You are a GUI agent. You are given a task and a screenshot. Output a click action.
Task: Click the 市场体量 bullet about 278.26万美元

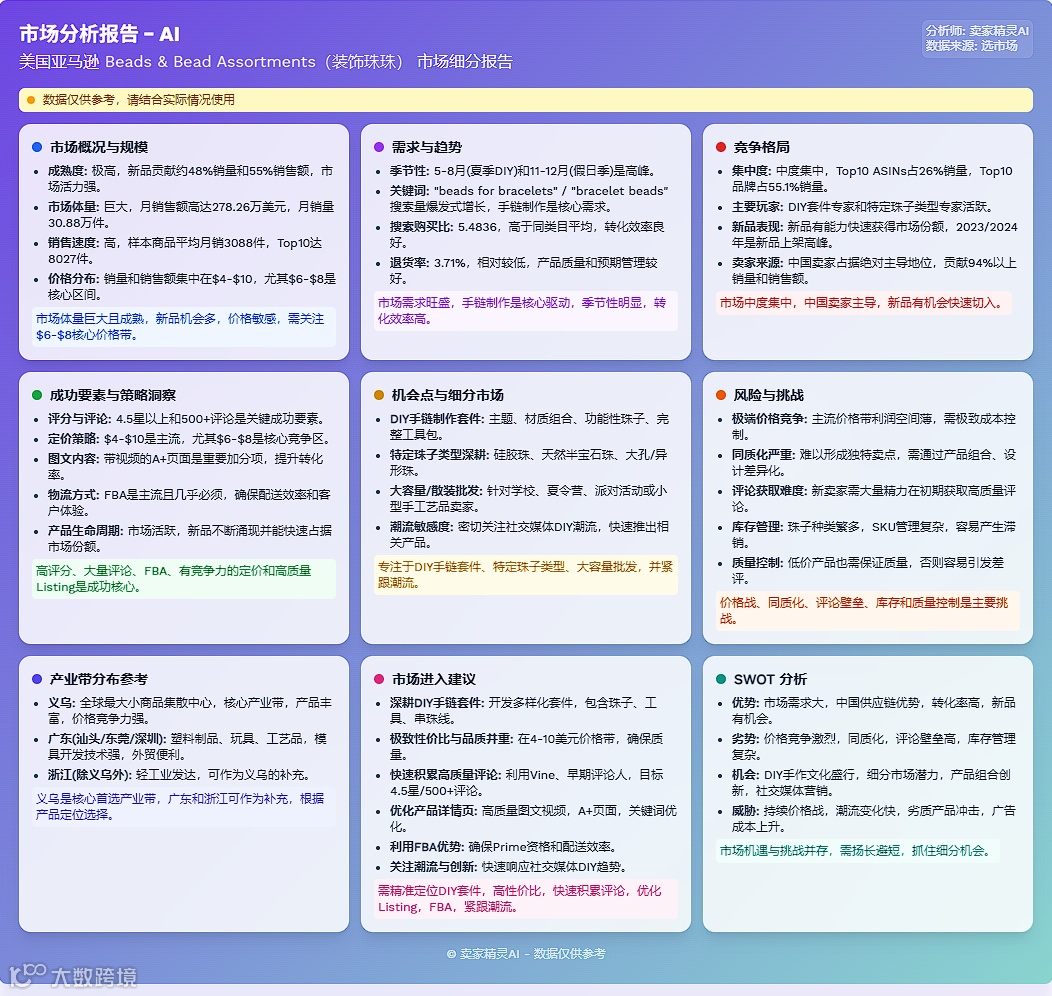[191, 215]
